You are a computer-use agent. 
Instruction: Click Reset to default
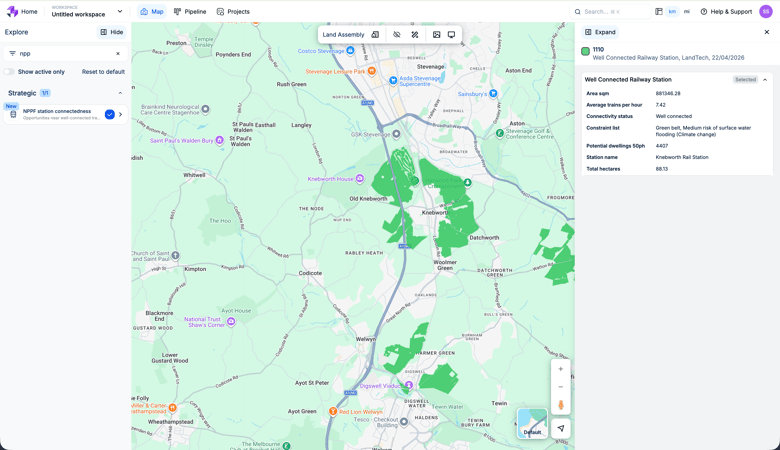(x=103, y=72)
